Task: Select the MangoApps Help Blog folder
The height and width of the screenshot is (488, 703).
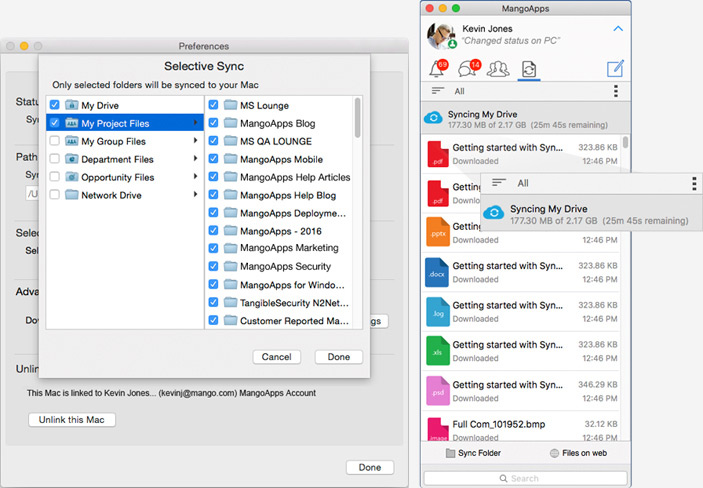Action: [279, 195]
